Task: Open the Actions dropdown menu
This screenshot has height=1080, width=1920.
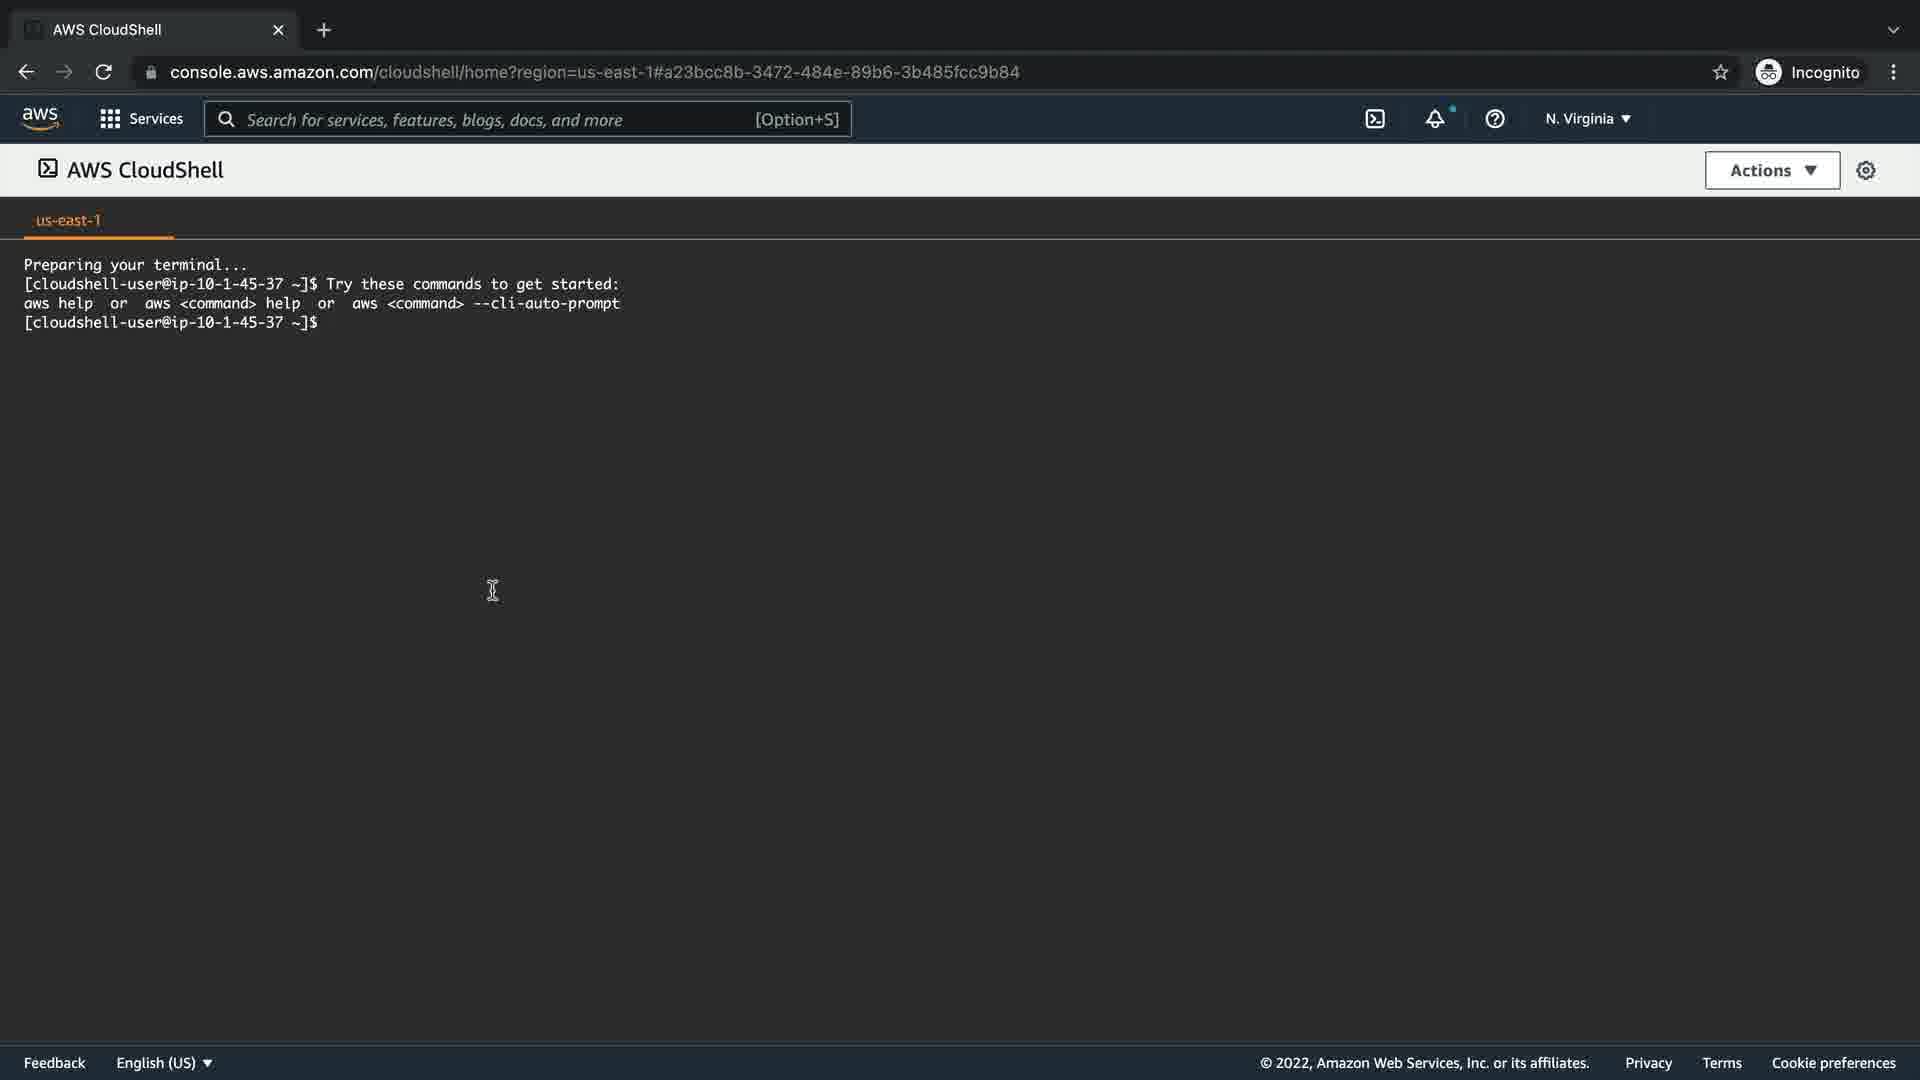Action: tap(1772, 170)
